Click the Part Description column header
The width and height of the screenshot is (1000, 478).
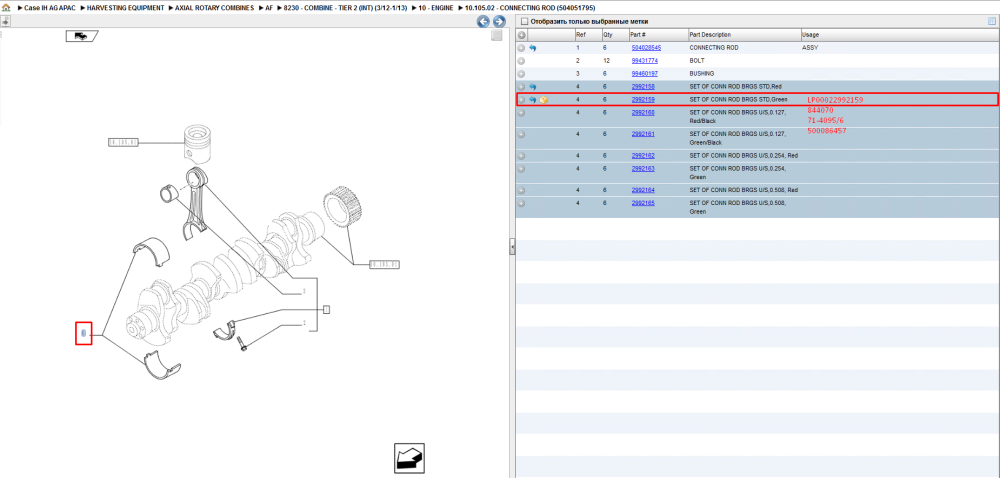tap(710, 35)
